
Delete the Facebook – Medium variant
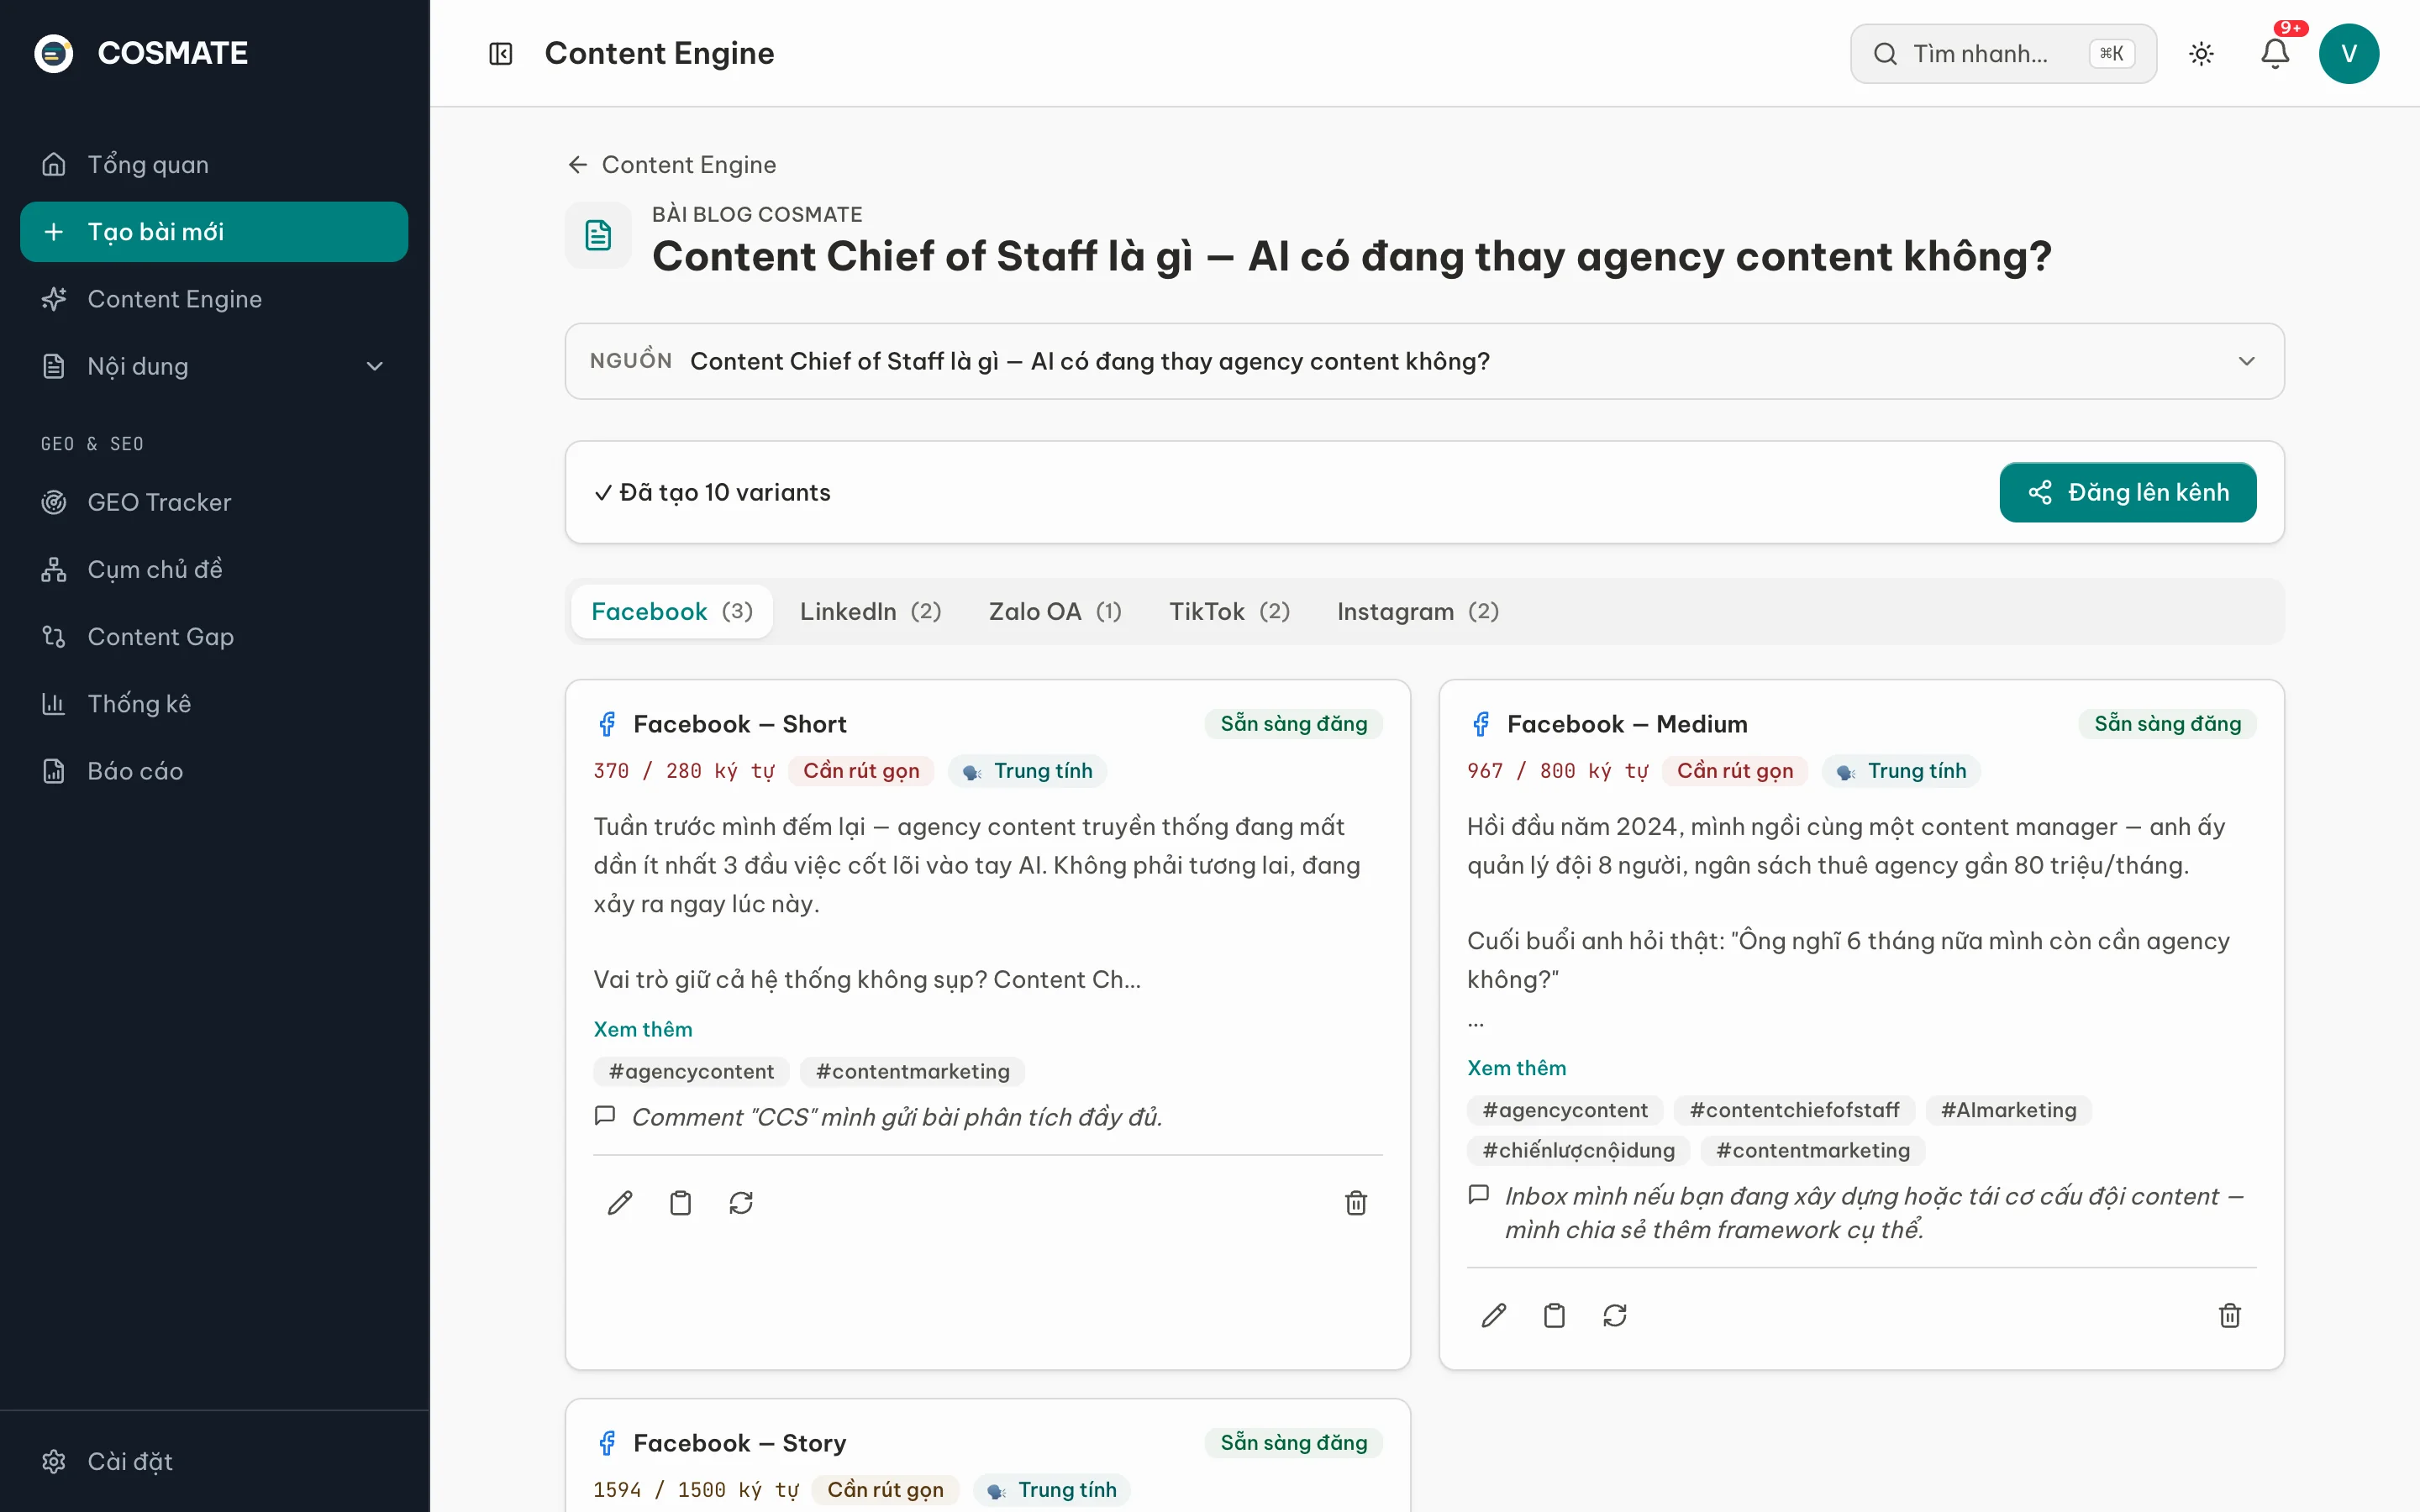coord(2230,1315)
